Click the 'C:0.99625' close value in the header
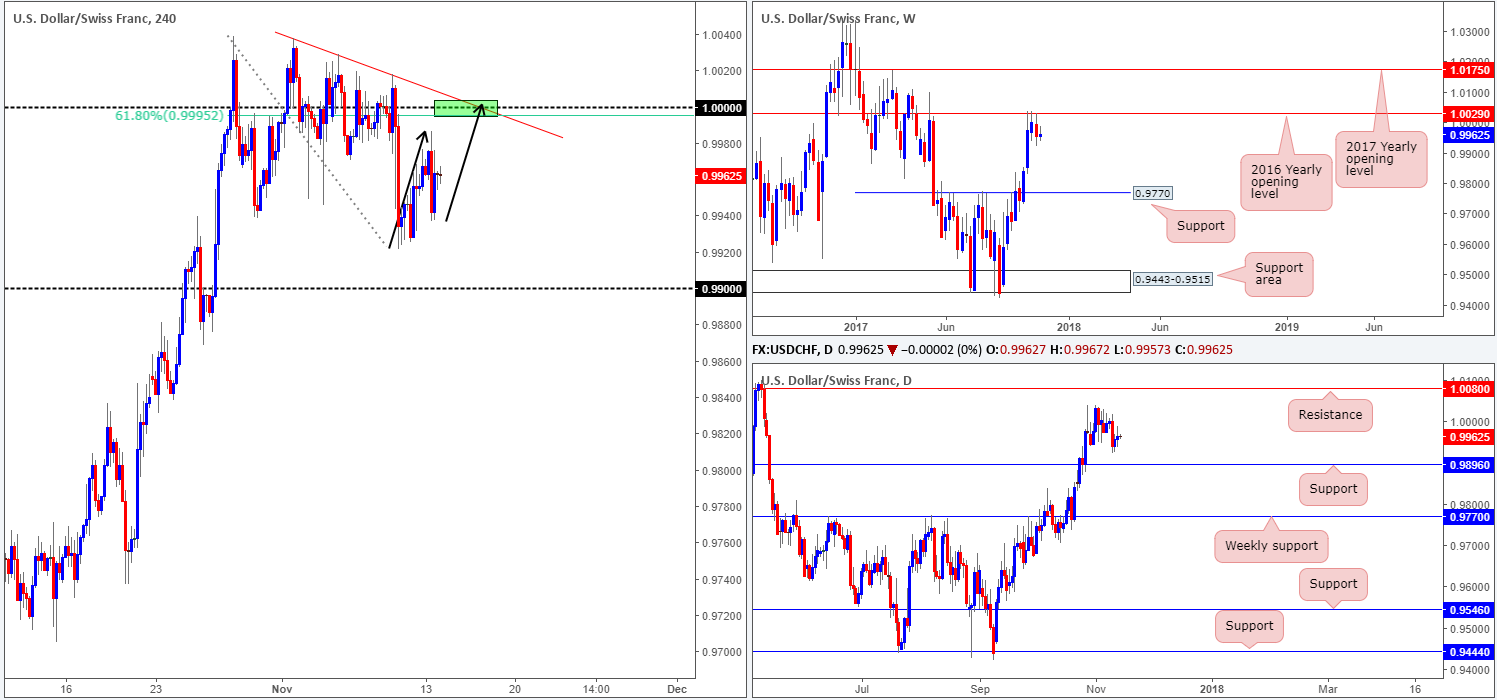 pos(1203,351)
